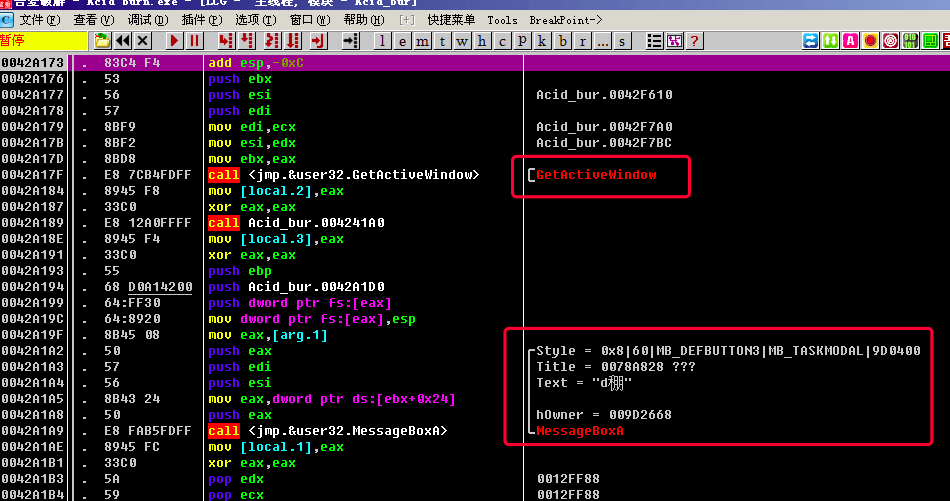Image resolution: width=950 pixels, height=501 pixels.
Task: Click the purple appearance grid icon
Action: click(674, 41)
